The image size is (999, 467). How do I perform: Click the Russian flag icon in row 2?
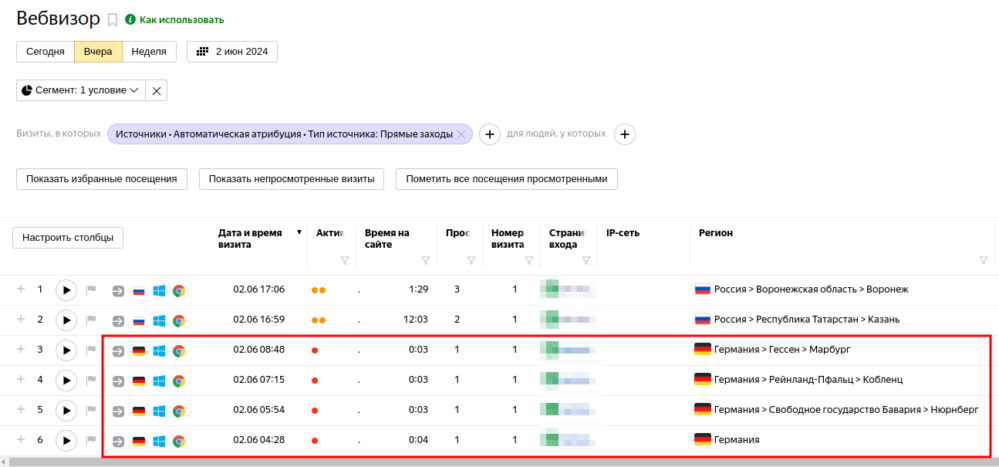(138, 321)
